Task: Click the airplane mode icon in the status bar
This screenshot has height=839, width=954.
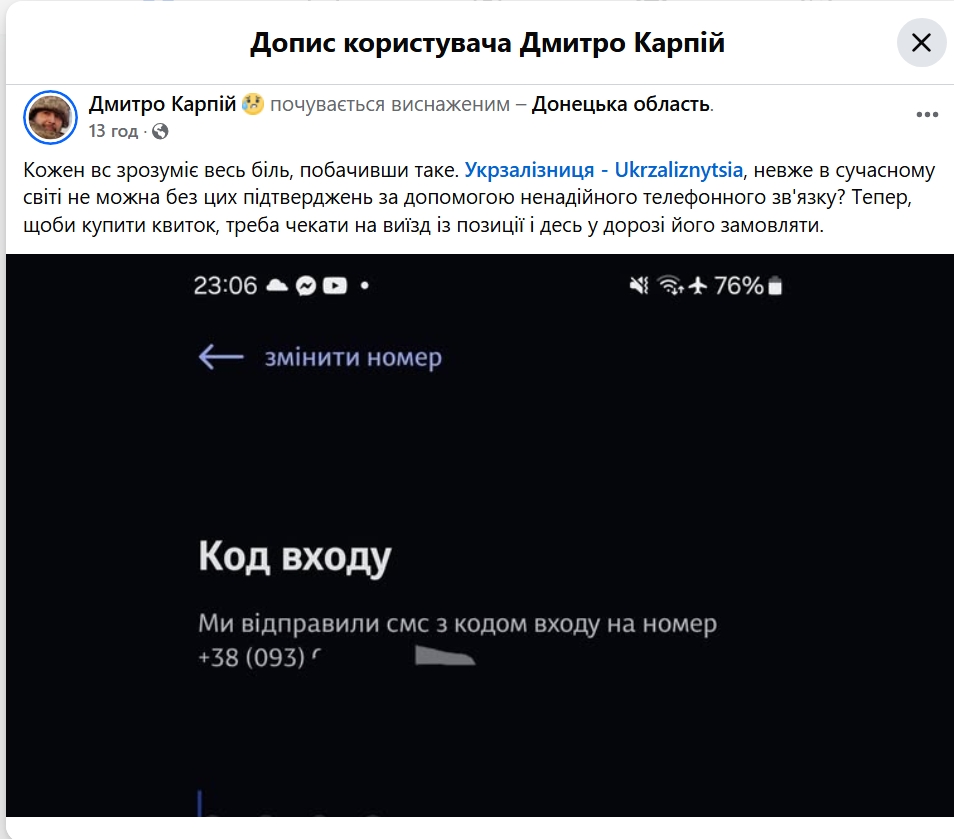Action: pos(698,286)
